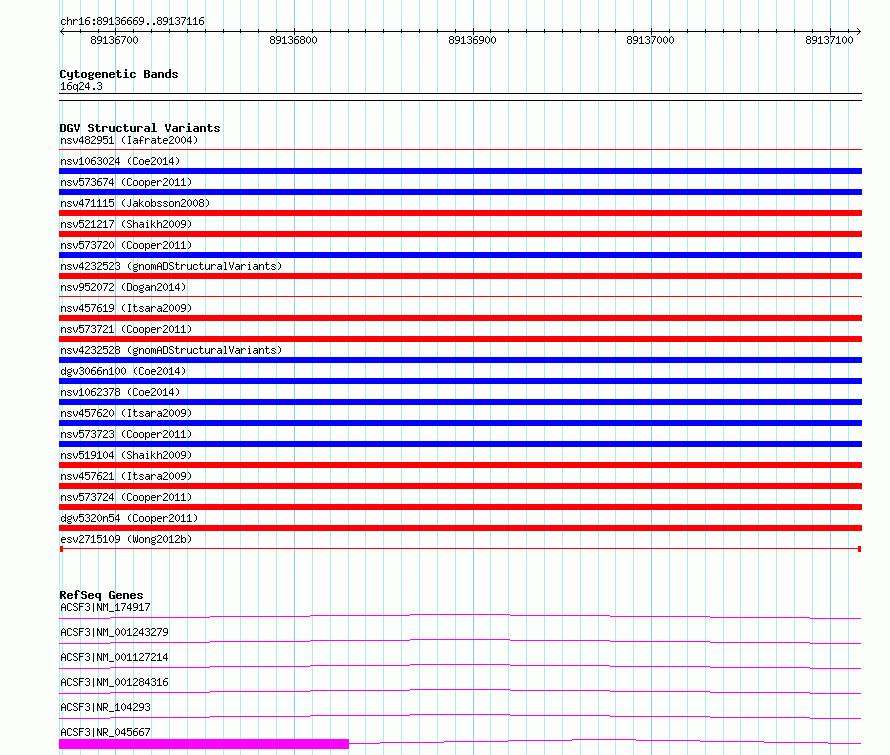Click the red bar under nsv4232523
Screen dimensions: 890x755
460,276
